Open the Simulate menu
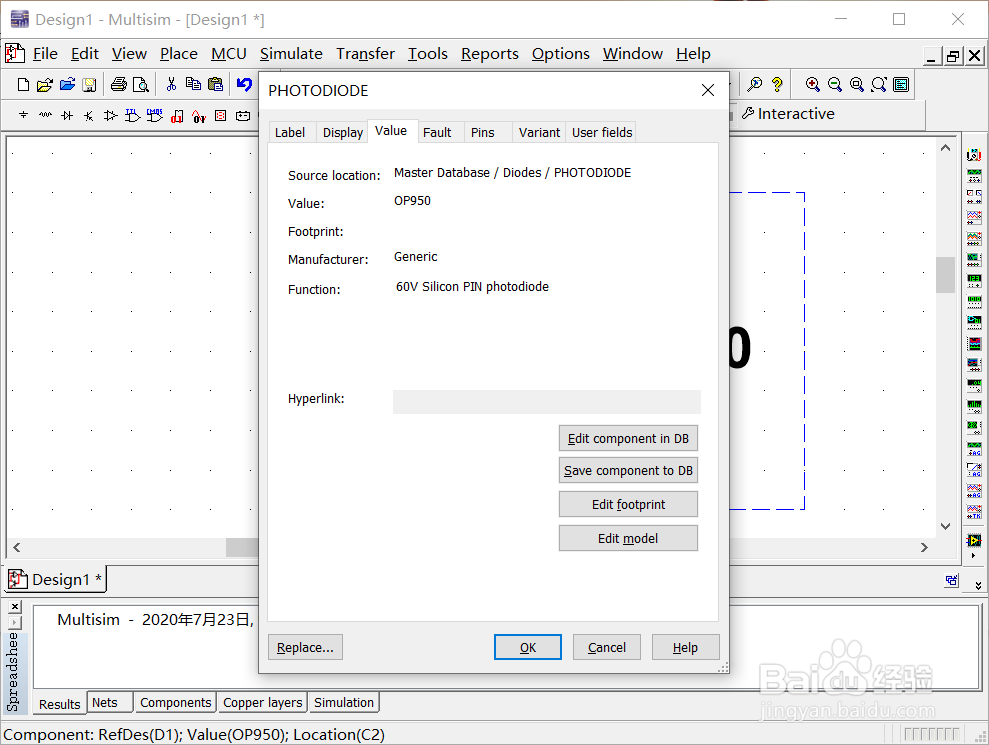This screenshot has width=989, height=745. (x=291, y=54)
